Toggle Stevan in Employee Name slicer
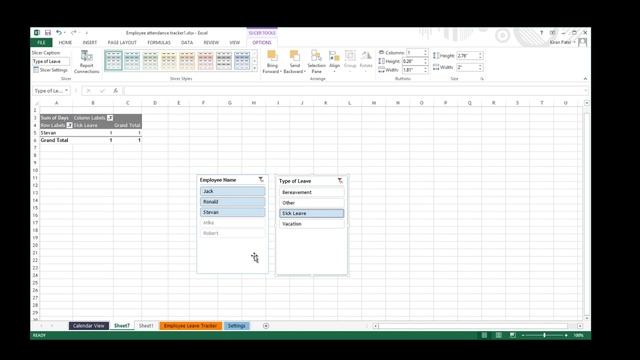The width and height of the screenshot is (640, 360). 232,212
